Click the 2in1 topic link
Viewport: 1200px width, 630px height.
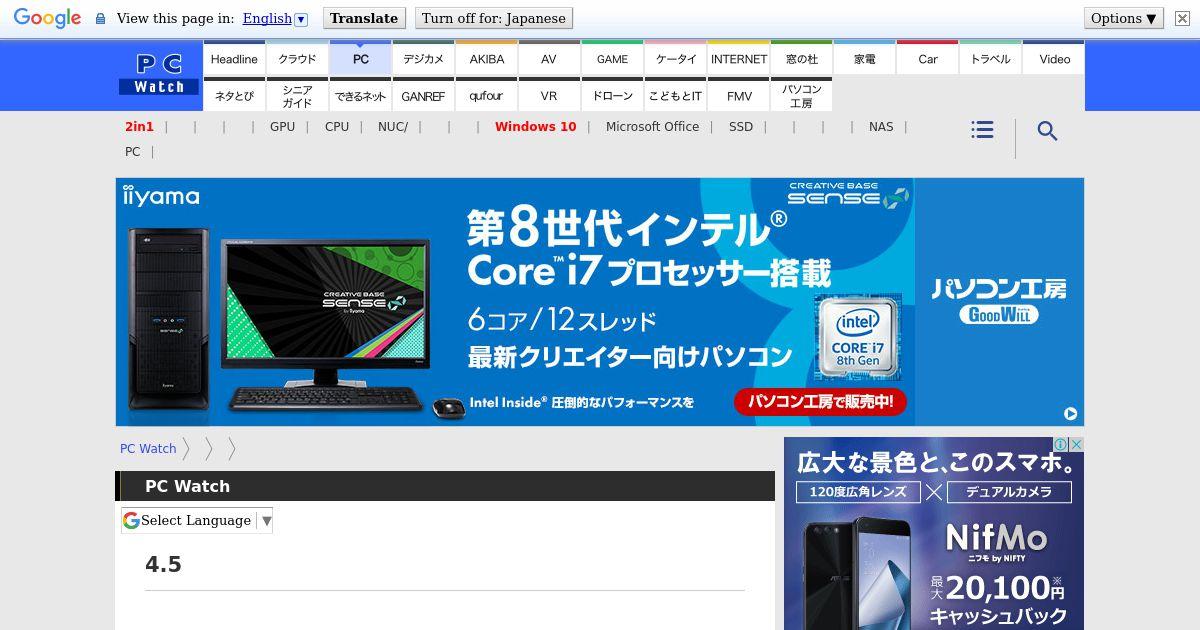pyautogui.click(x=139, y=126)
